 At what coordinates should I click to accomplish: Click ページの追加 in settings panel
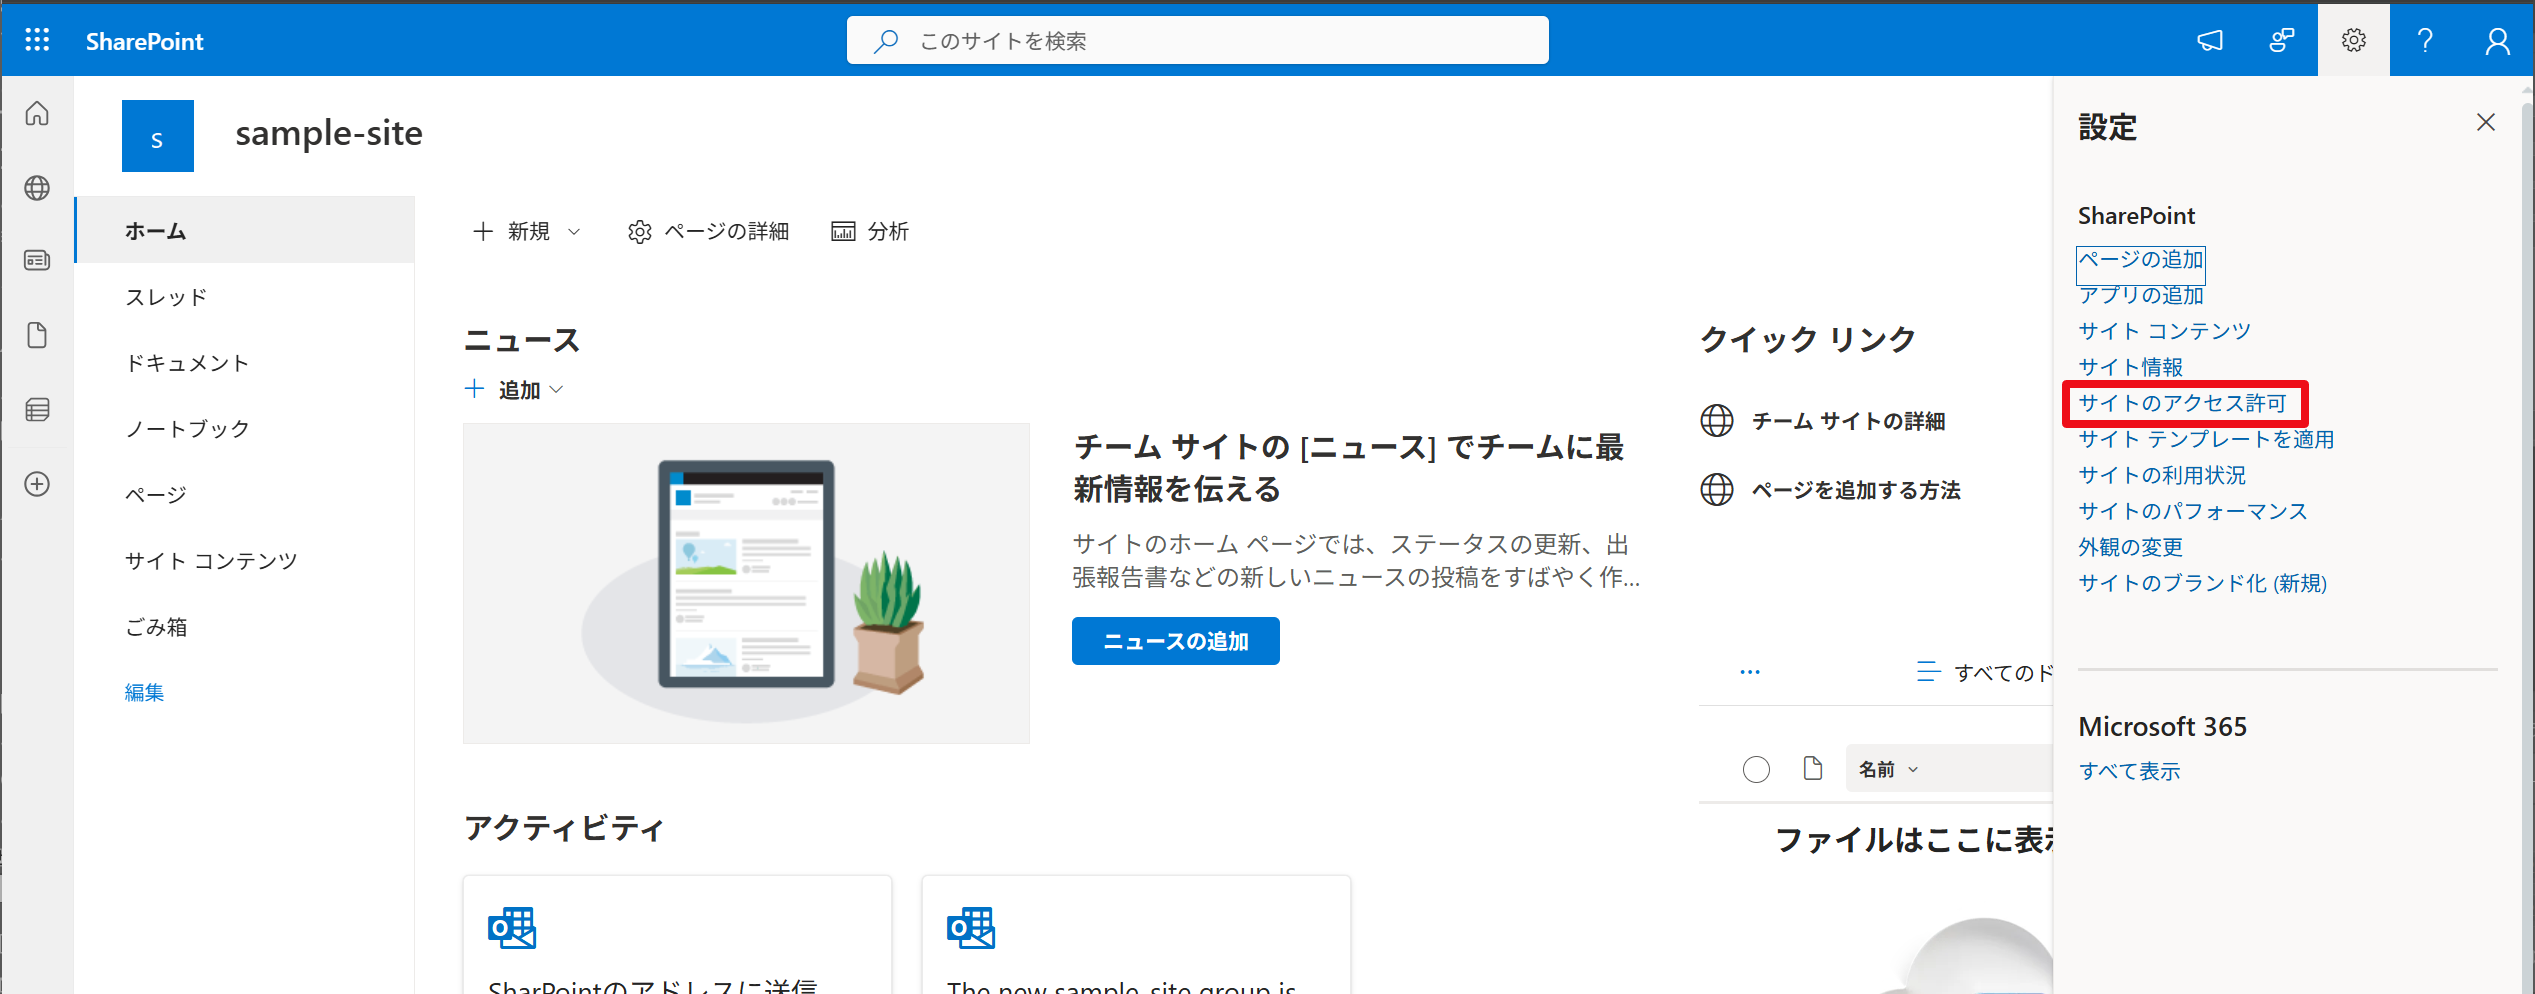coord(2140,260)
